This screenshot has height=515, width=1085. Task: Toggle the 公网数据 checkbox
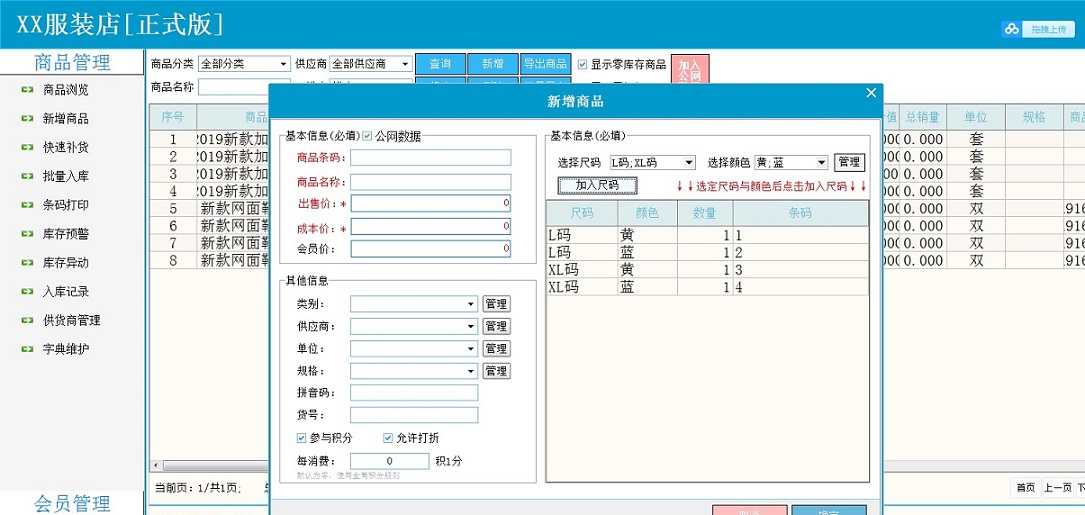click(x=367, y=136)
